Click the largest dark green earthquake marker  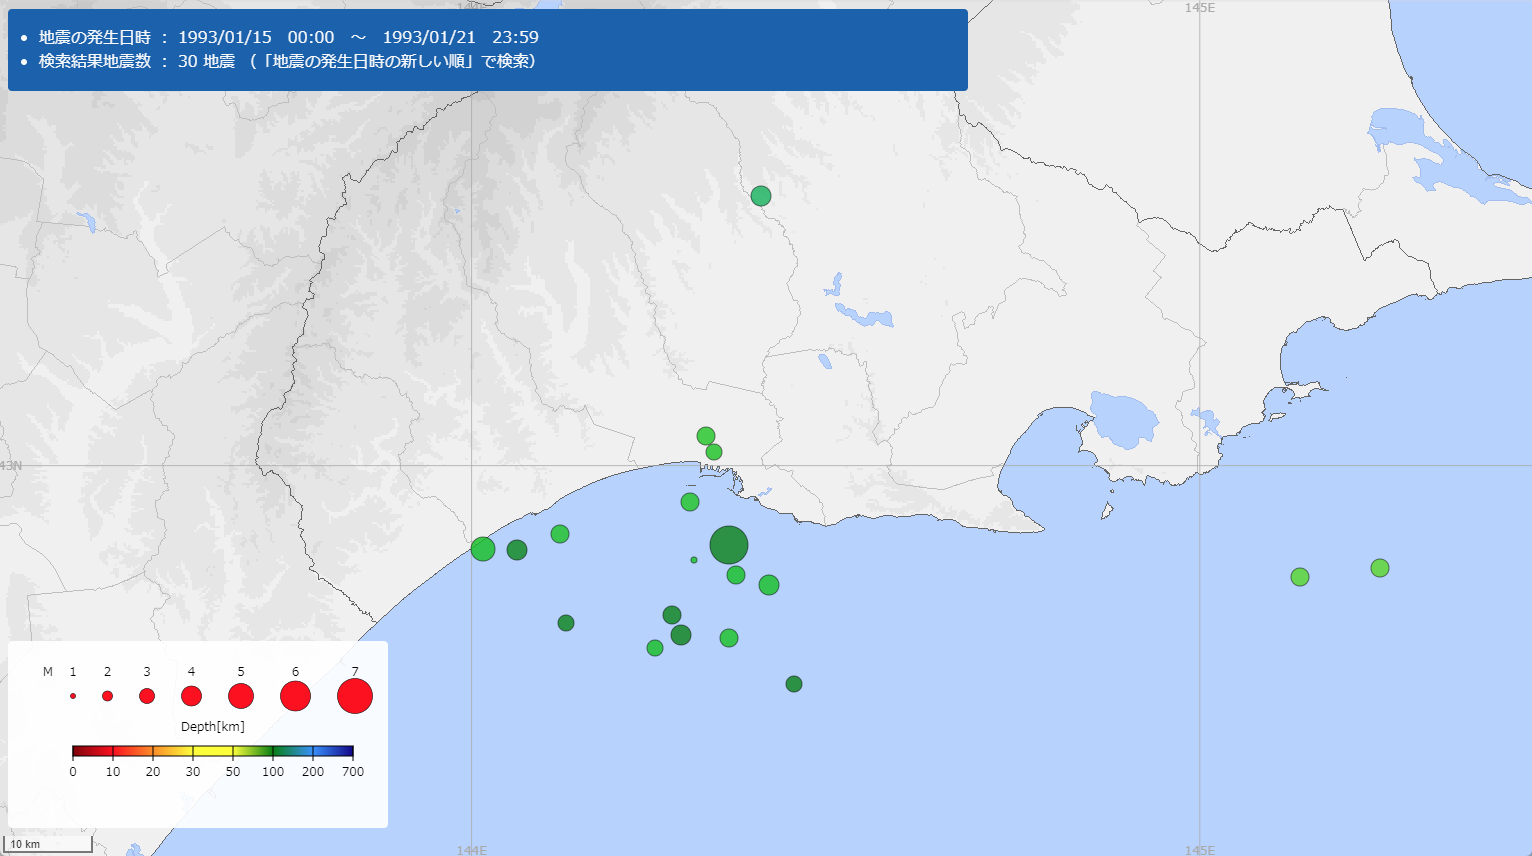729,545
